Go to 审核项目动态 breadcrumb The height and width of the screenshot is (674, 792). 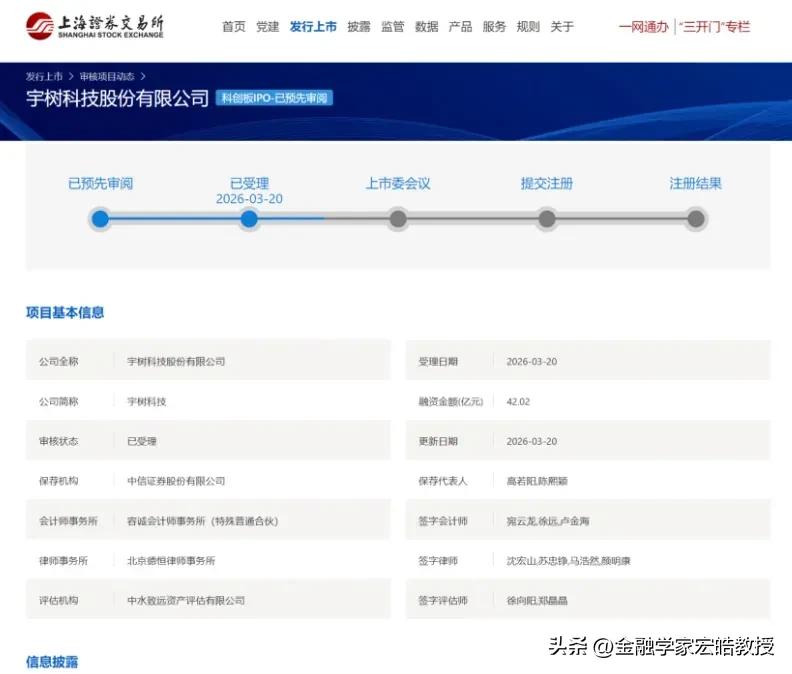coord(107,76)
